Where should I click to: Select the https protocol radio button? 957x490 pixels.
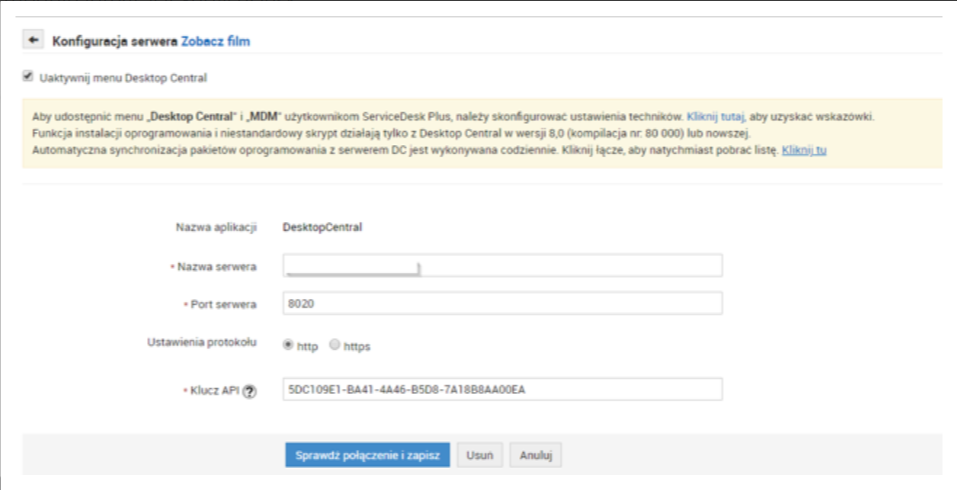(334, 345)
